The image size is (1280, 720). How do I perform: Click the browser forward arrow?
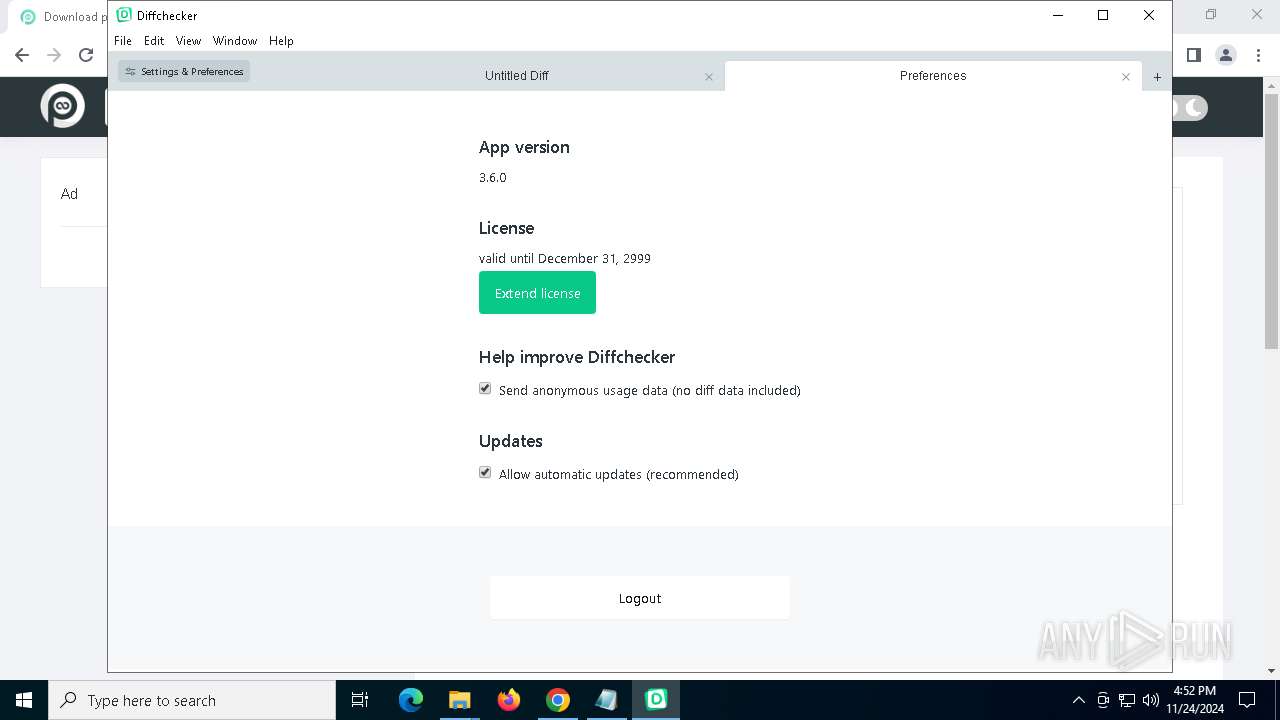pos(54,55)
